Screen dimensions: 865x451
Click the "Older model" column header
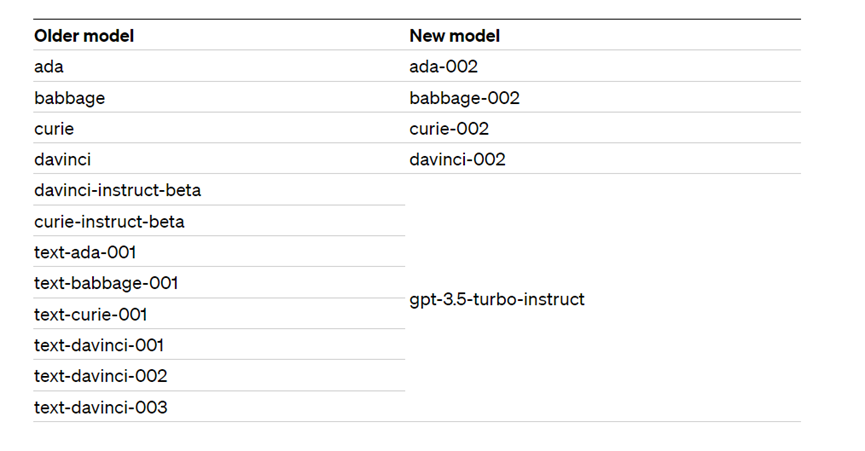(x=84, y=36)
